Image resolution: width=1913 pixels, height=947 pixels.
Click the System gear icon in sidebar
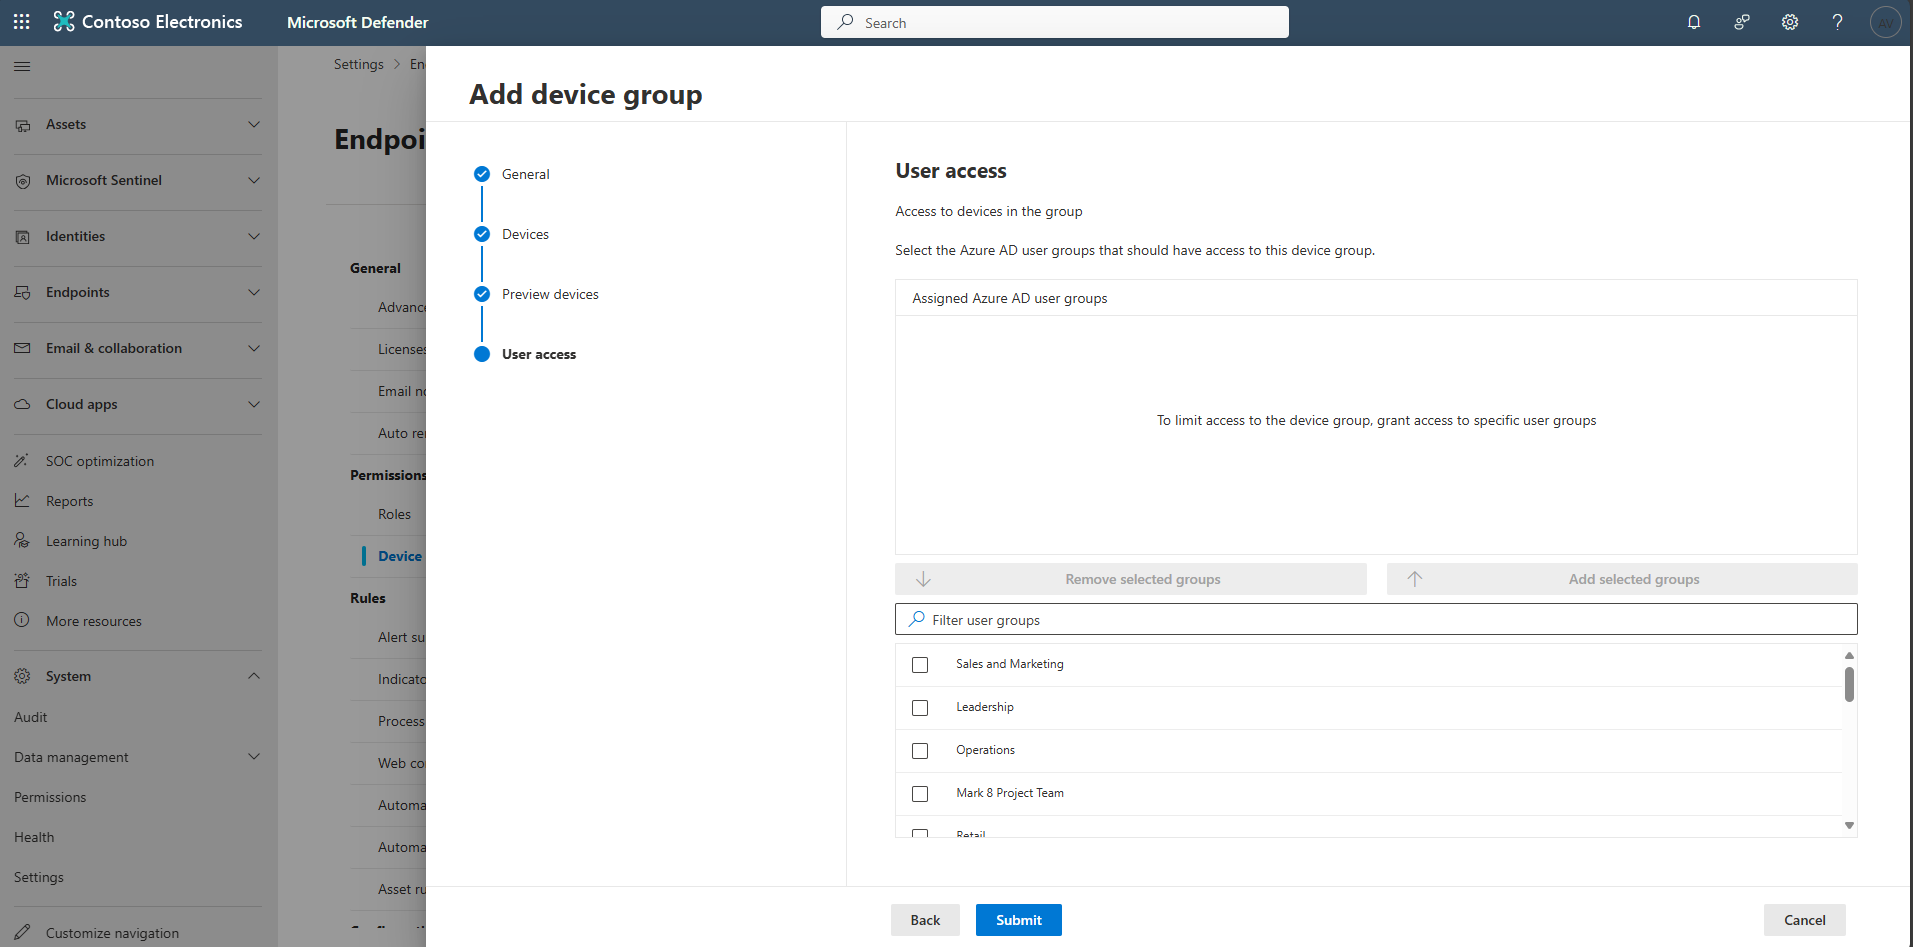click(x=22, y=677)
